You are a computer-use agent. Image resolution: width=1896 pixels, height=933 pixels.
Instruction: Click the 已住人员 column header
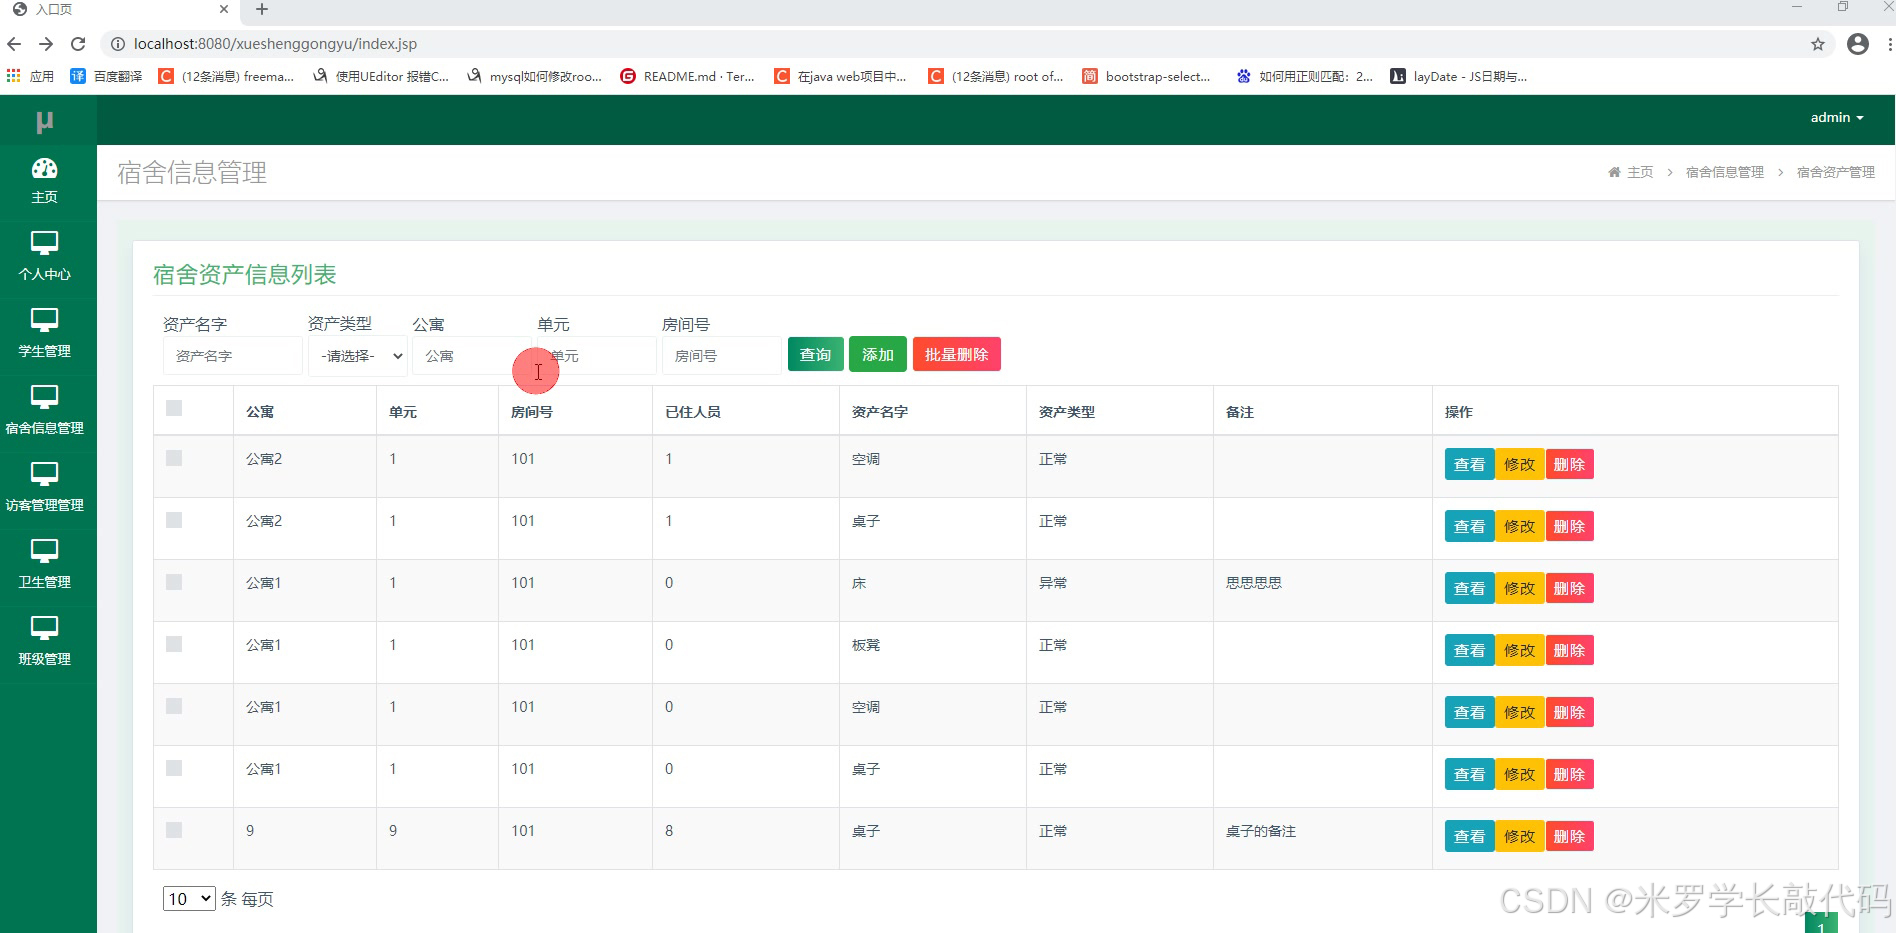pos(692,412)
